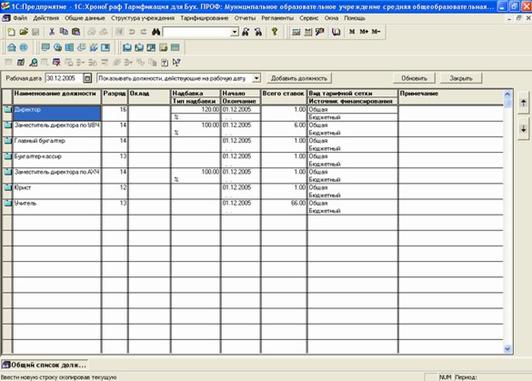
Task: Click the boxed question mark icon in third toolbar
Action: 165,62
